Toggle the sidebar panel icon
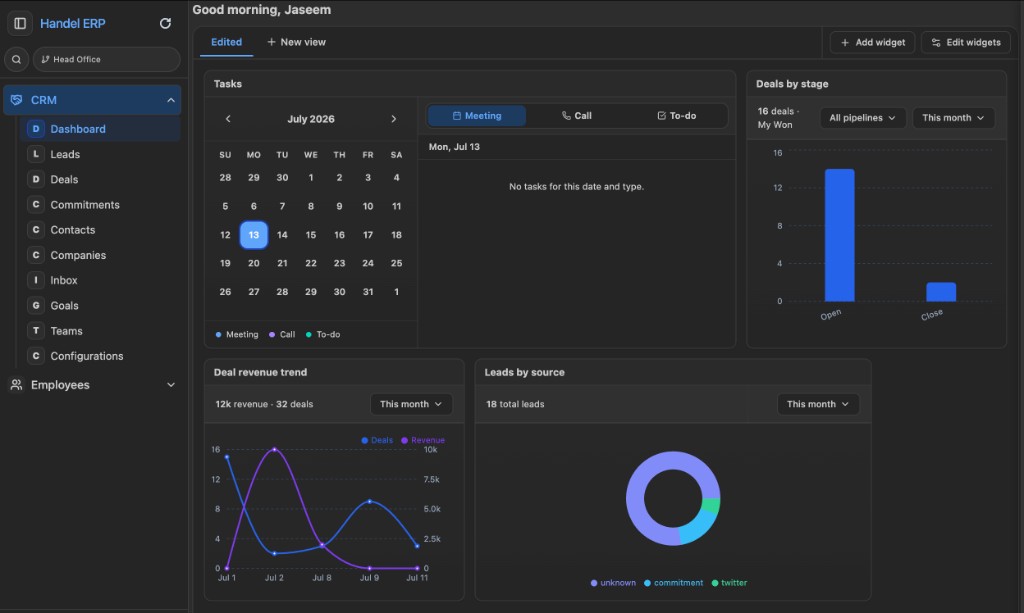 (x=20, y=24)
